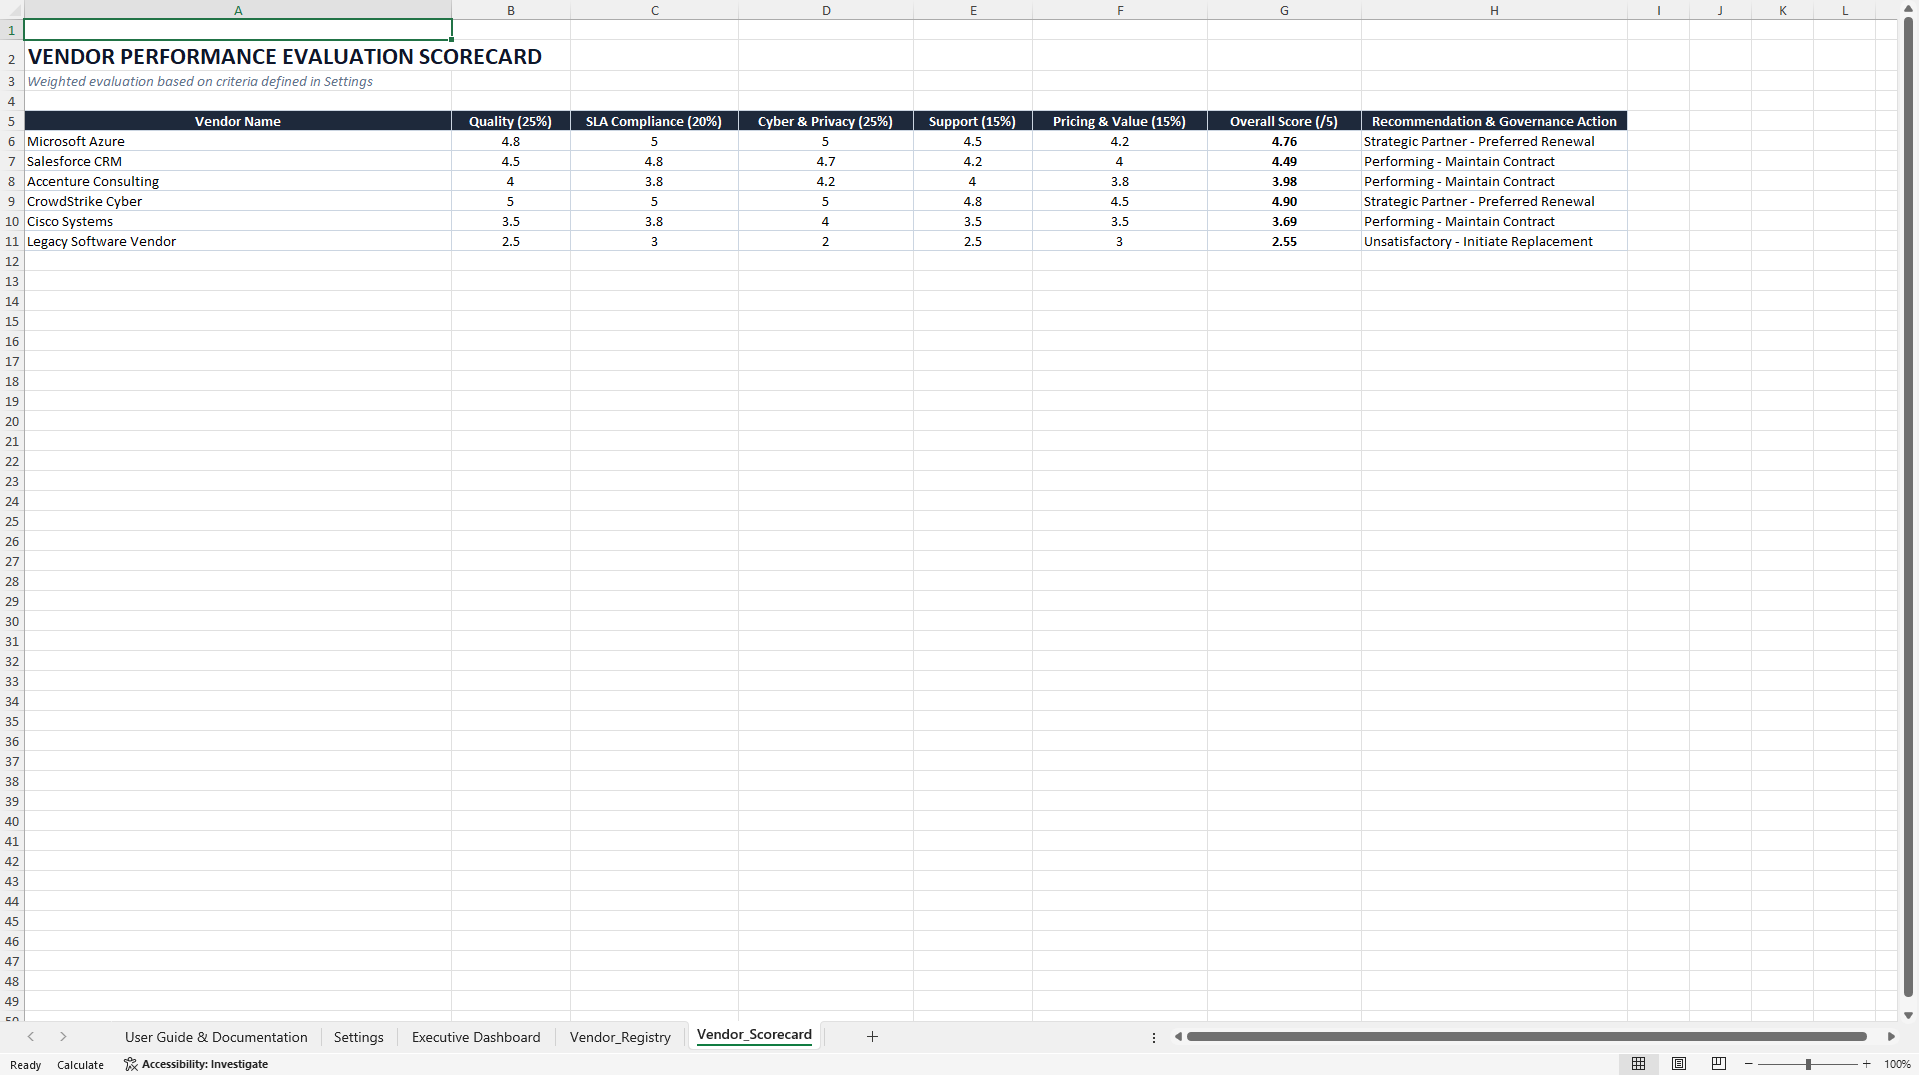Viewport: 1919px width, 1075px height.
Task: Click the Cyber & Privacy (25%) header
Action: tap(826, 121)
